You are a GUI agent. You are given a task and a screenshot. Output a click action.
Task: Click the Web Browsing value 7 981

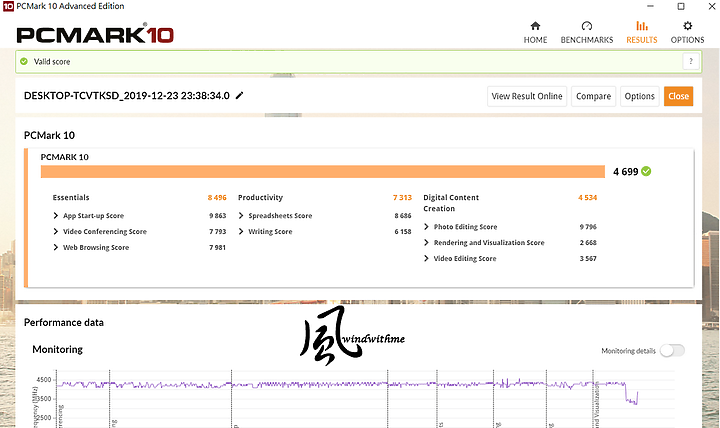(x=218, y=247)
